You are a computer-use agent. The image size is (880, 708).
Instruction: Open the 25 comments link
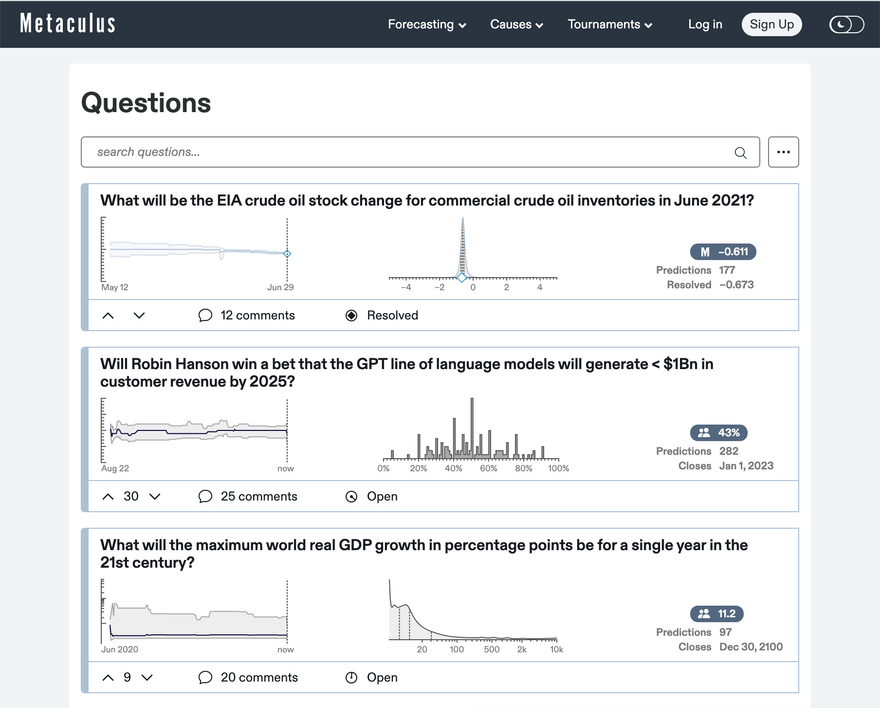[x=247, y=496]
